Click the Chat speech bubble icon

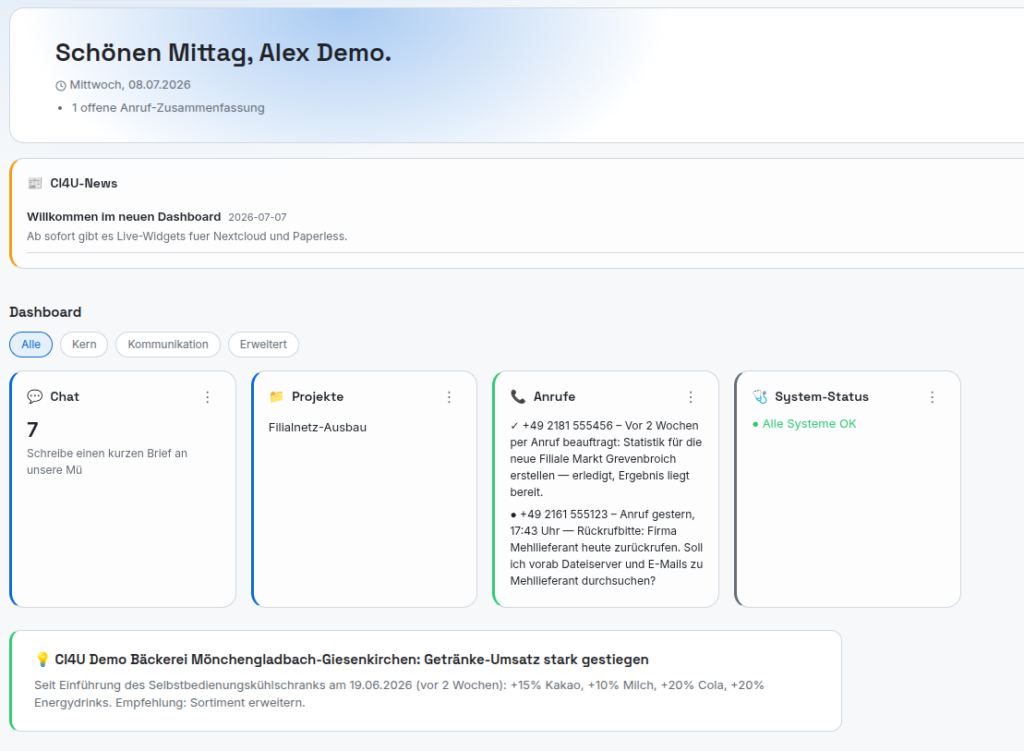(x=35, y=396)
